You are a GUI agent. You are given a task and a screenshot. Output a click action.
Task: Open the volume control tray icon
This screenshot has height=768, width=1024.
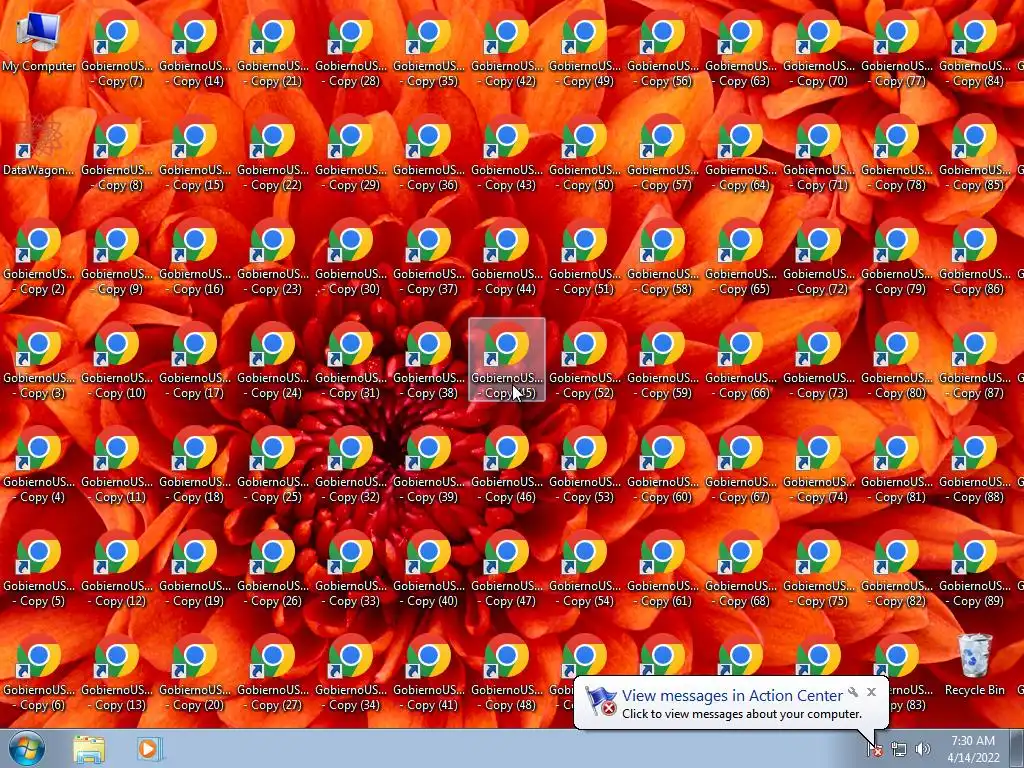[x=922, y=749]
